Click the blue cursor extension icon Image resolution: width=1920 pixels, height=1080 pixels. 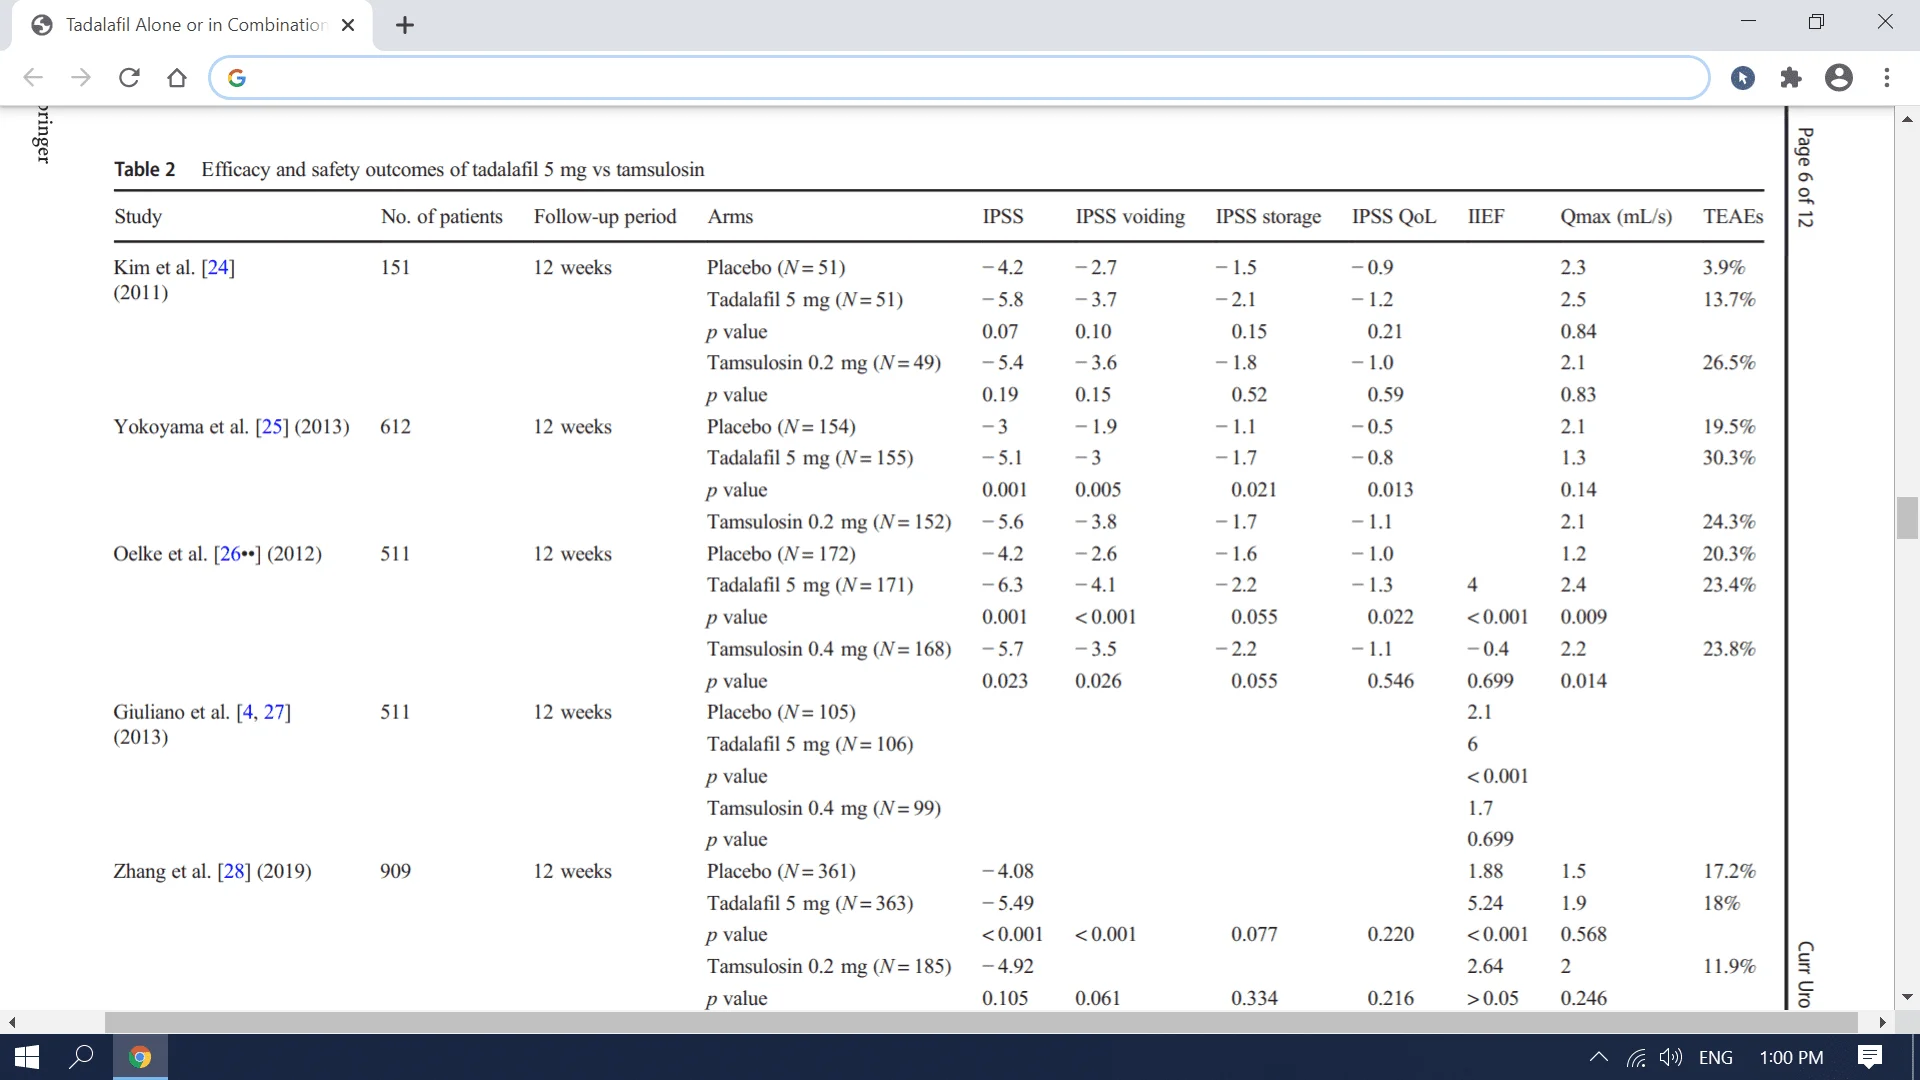(x=1743, y=78)
